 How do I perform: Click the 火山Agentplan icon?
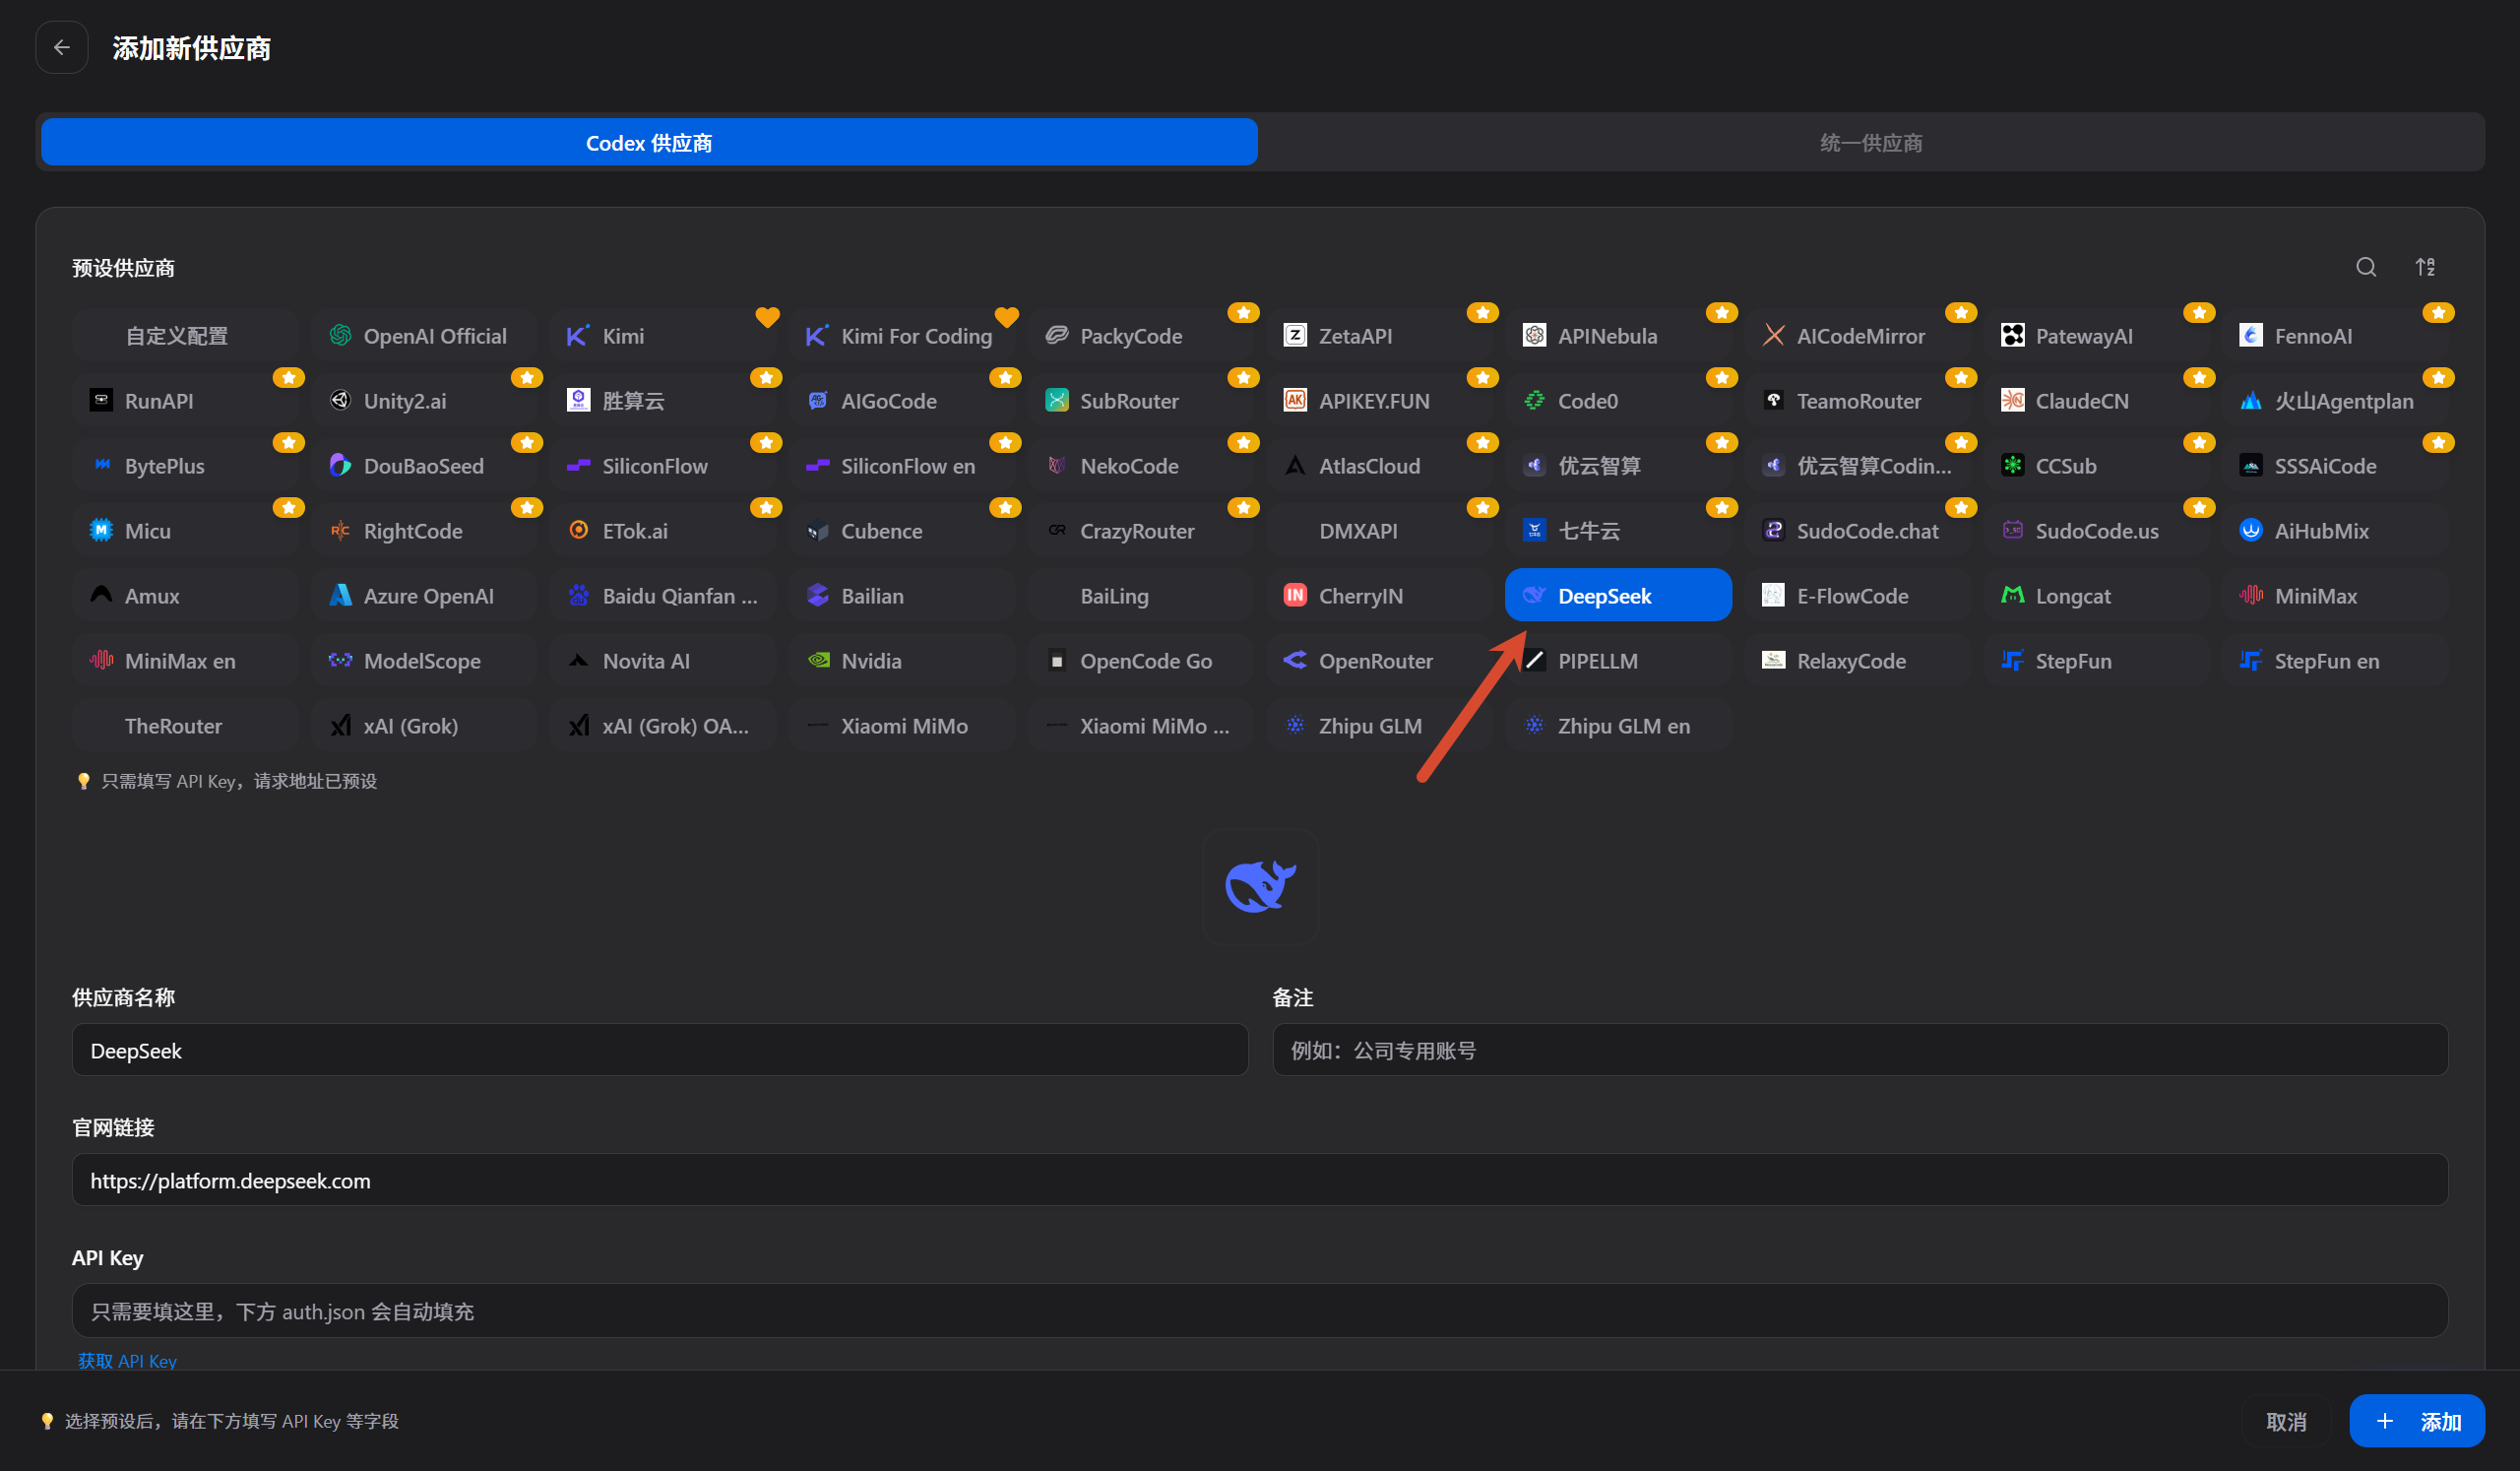(x=2251, y=401)
